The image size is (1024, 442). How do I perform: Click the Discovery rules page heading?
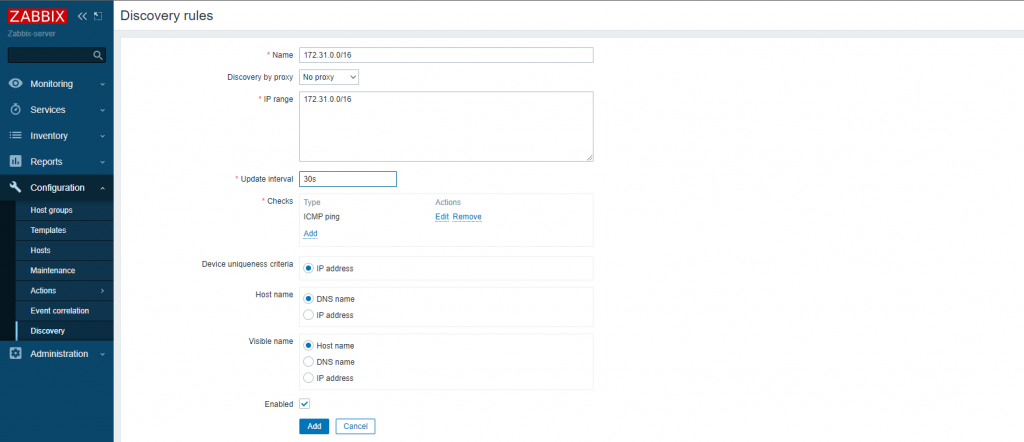167,16
